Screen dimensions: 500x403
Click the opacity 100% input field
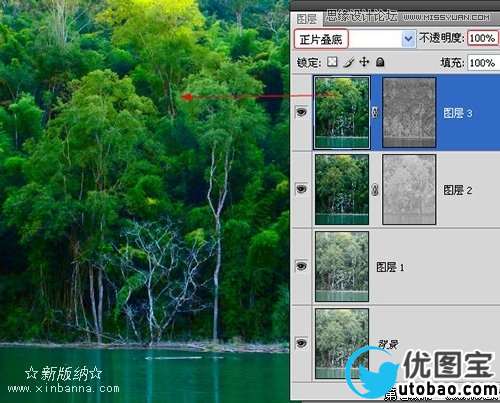[483, 38]
